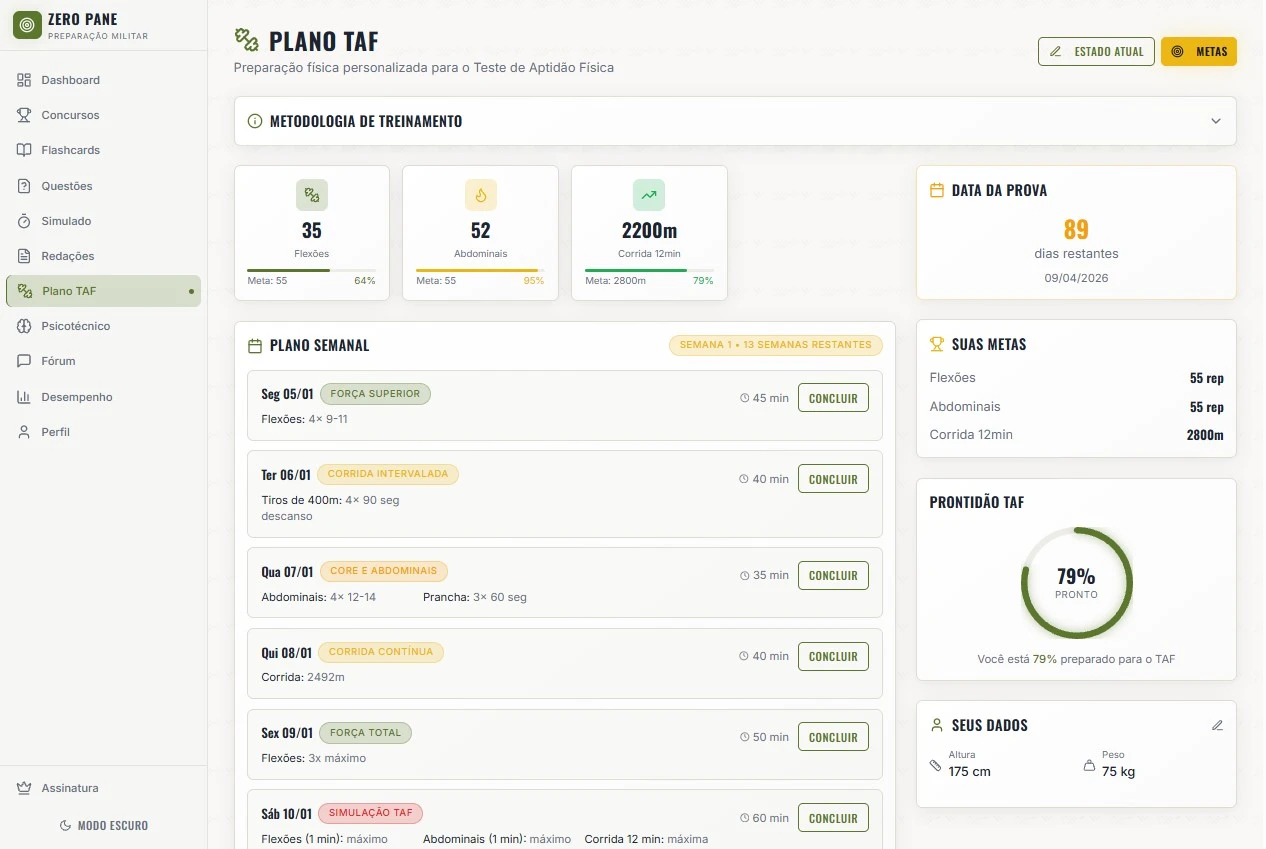Go to Flashcards in the sidebar

coord(70,150)
